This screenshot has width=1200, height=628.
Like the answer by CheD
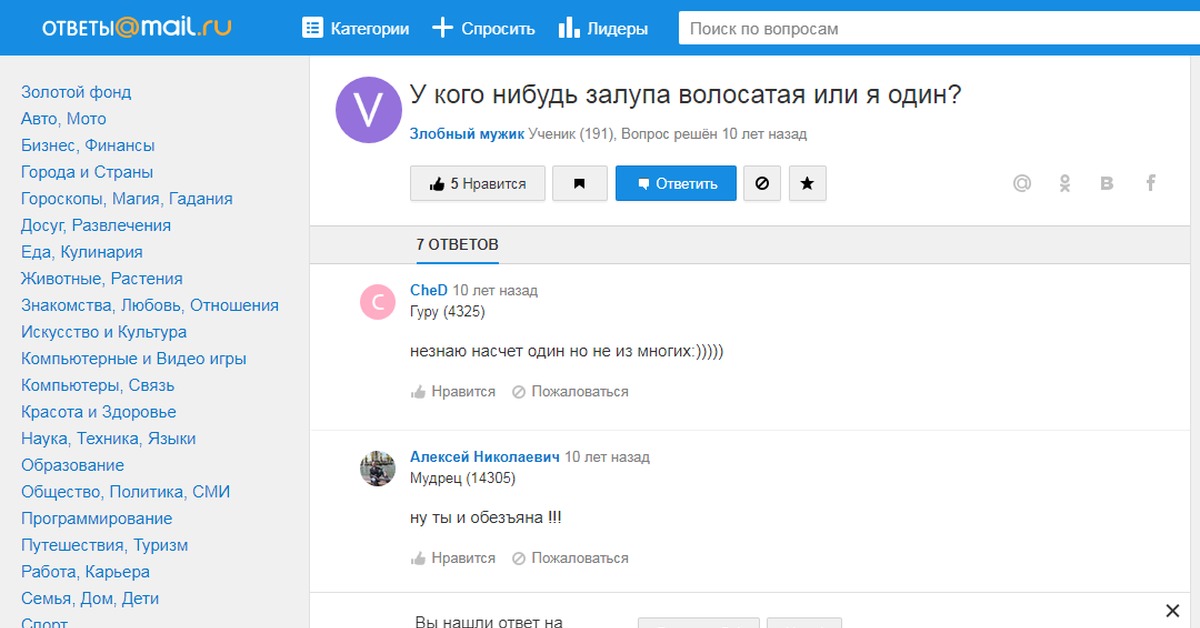coord(453,392)
